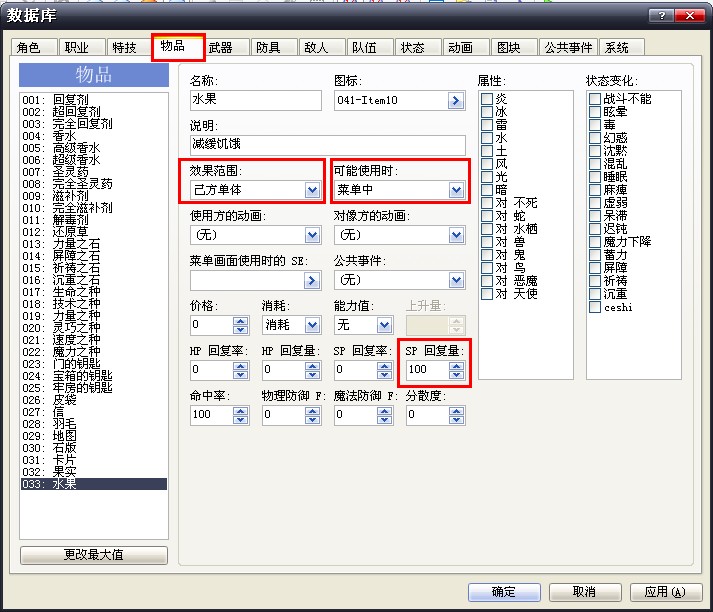This screenshot has width=713, height=612.
Task: Open the 动画 tab
Action: (x=466, y=47)
